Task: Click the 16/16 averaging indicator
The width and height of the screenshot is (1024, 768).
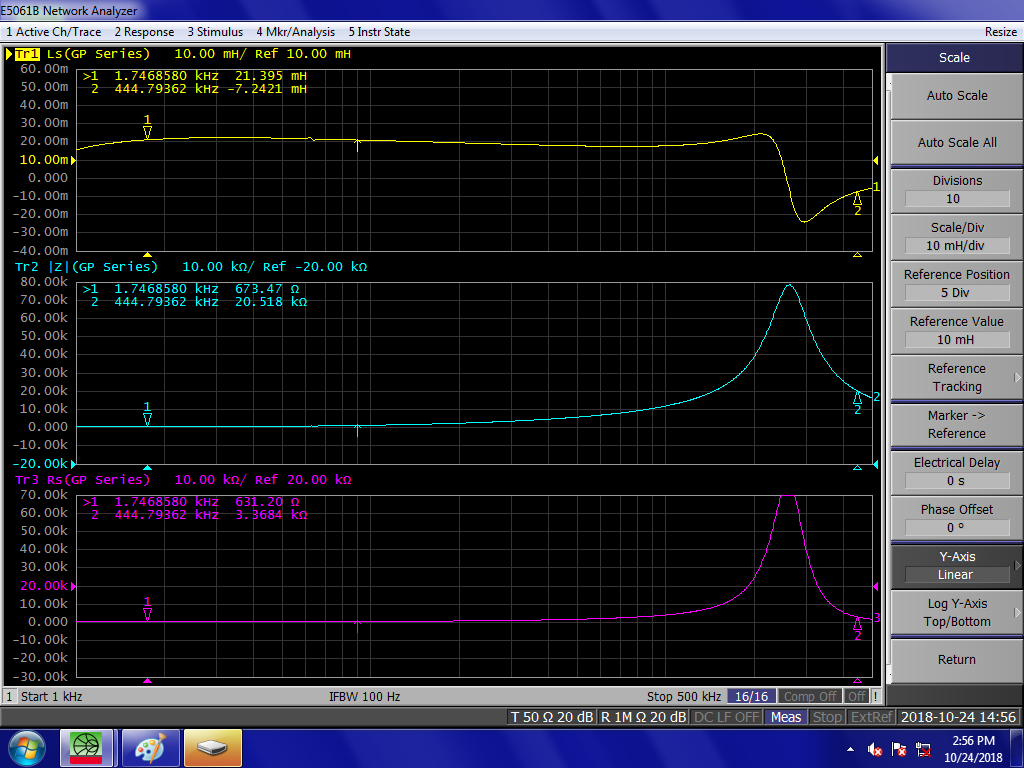Action: pyautogui.click(x=752, y=696)
